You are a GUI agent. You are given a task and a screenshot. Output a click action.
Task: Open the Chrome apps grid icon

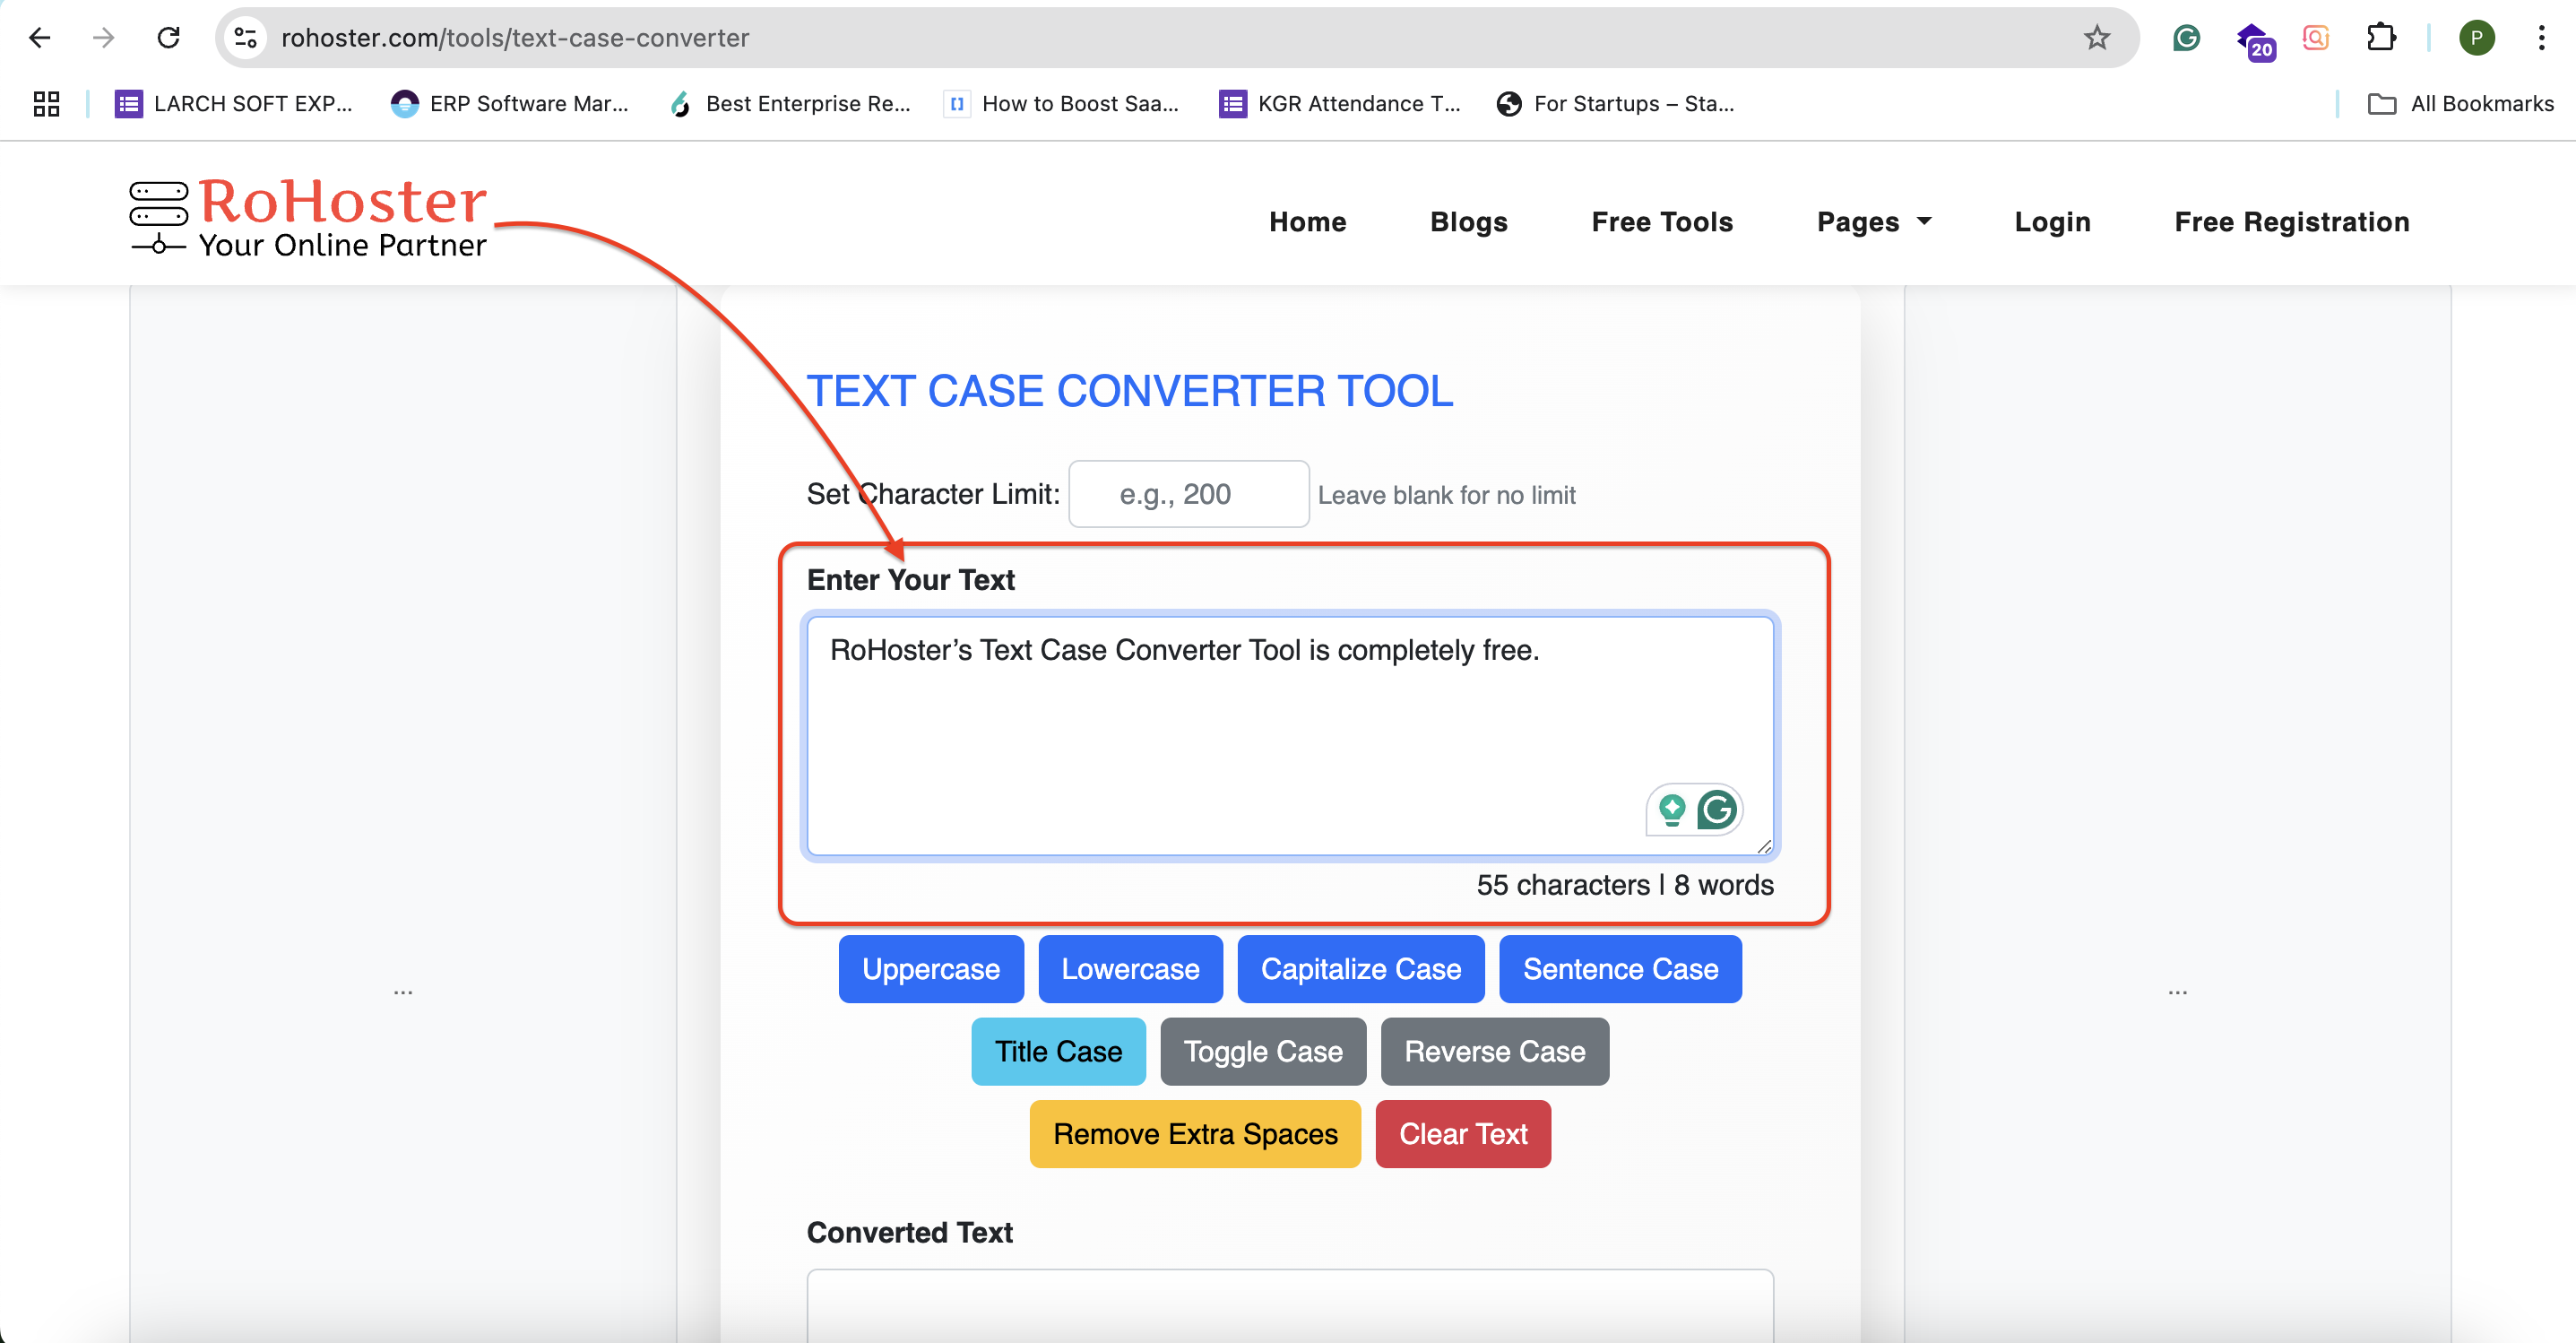coord(46,103)
